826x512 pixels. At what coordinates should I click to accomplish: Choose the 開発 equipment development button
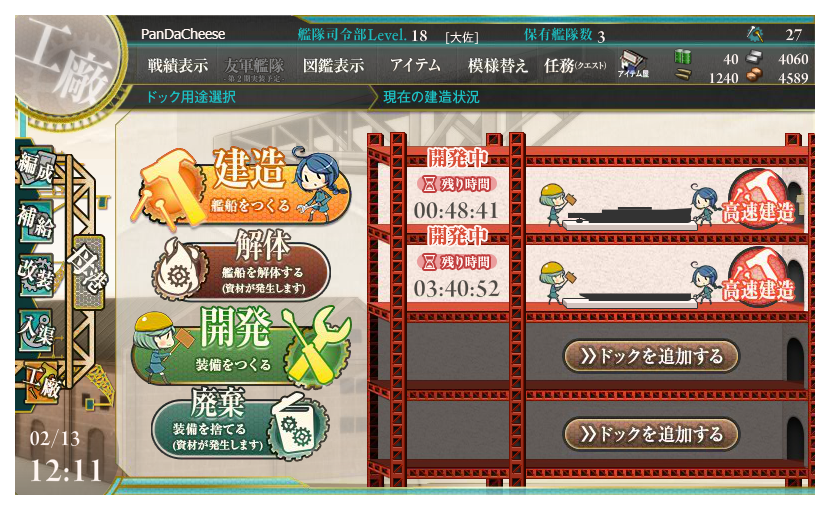[240, 347]
